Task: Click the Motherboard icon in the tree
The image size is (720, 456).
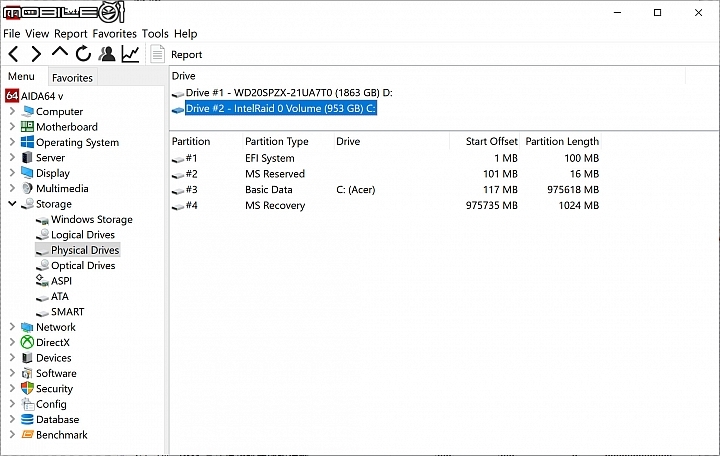Action: pyautogui.click(x=28, y=126)
